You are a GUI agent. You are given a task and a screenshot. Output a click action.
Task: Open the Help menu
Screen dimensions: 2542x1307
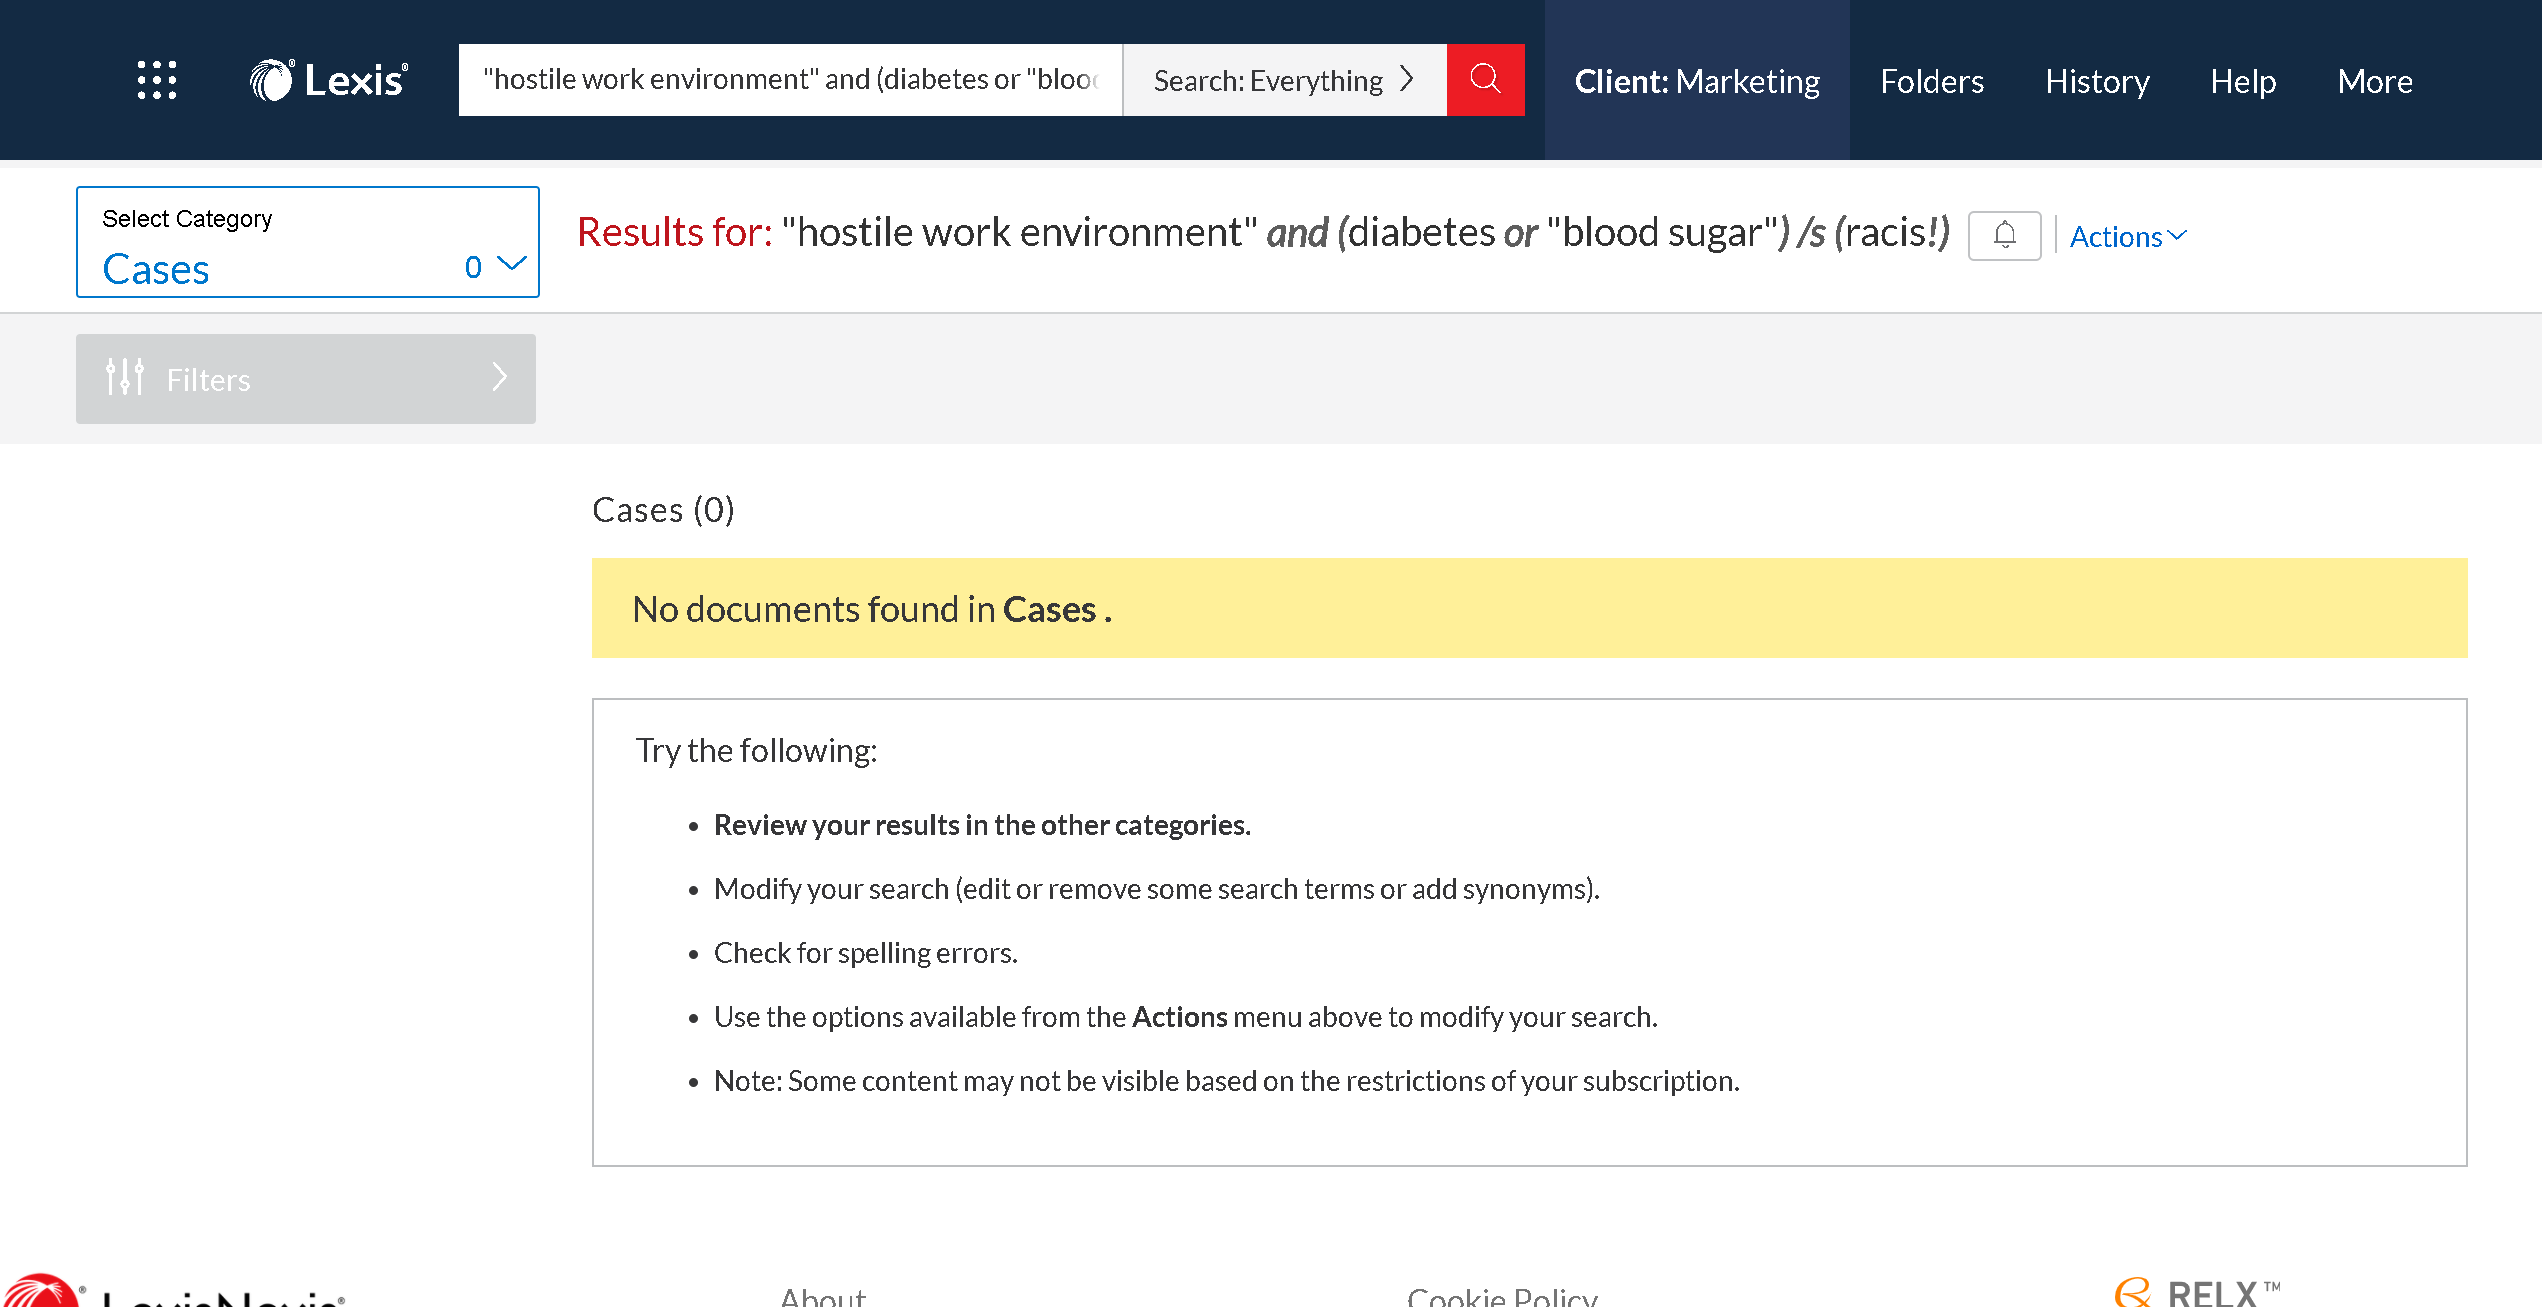point(2243,81)
